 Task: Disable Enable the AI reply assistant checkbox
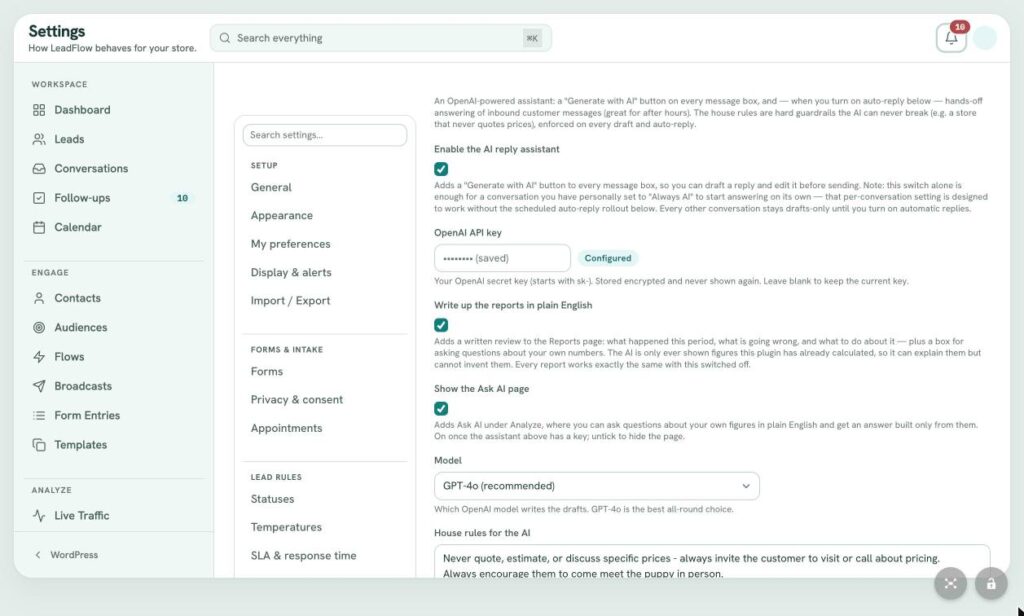click(441, 169)
